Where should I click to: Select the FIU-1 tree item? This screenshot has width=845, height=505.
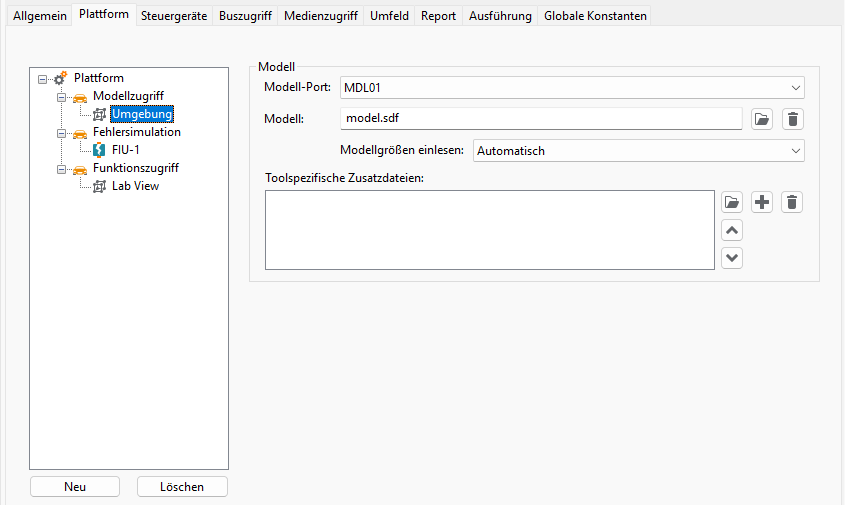126,150
